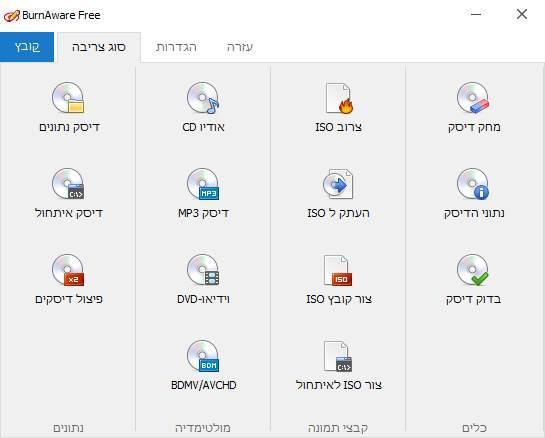Open the Audio CD (אודיו CD) icon

(203, 98)
